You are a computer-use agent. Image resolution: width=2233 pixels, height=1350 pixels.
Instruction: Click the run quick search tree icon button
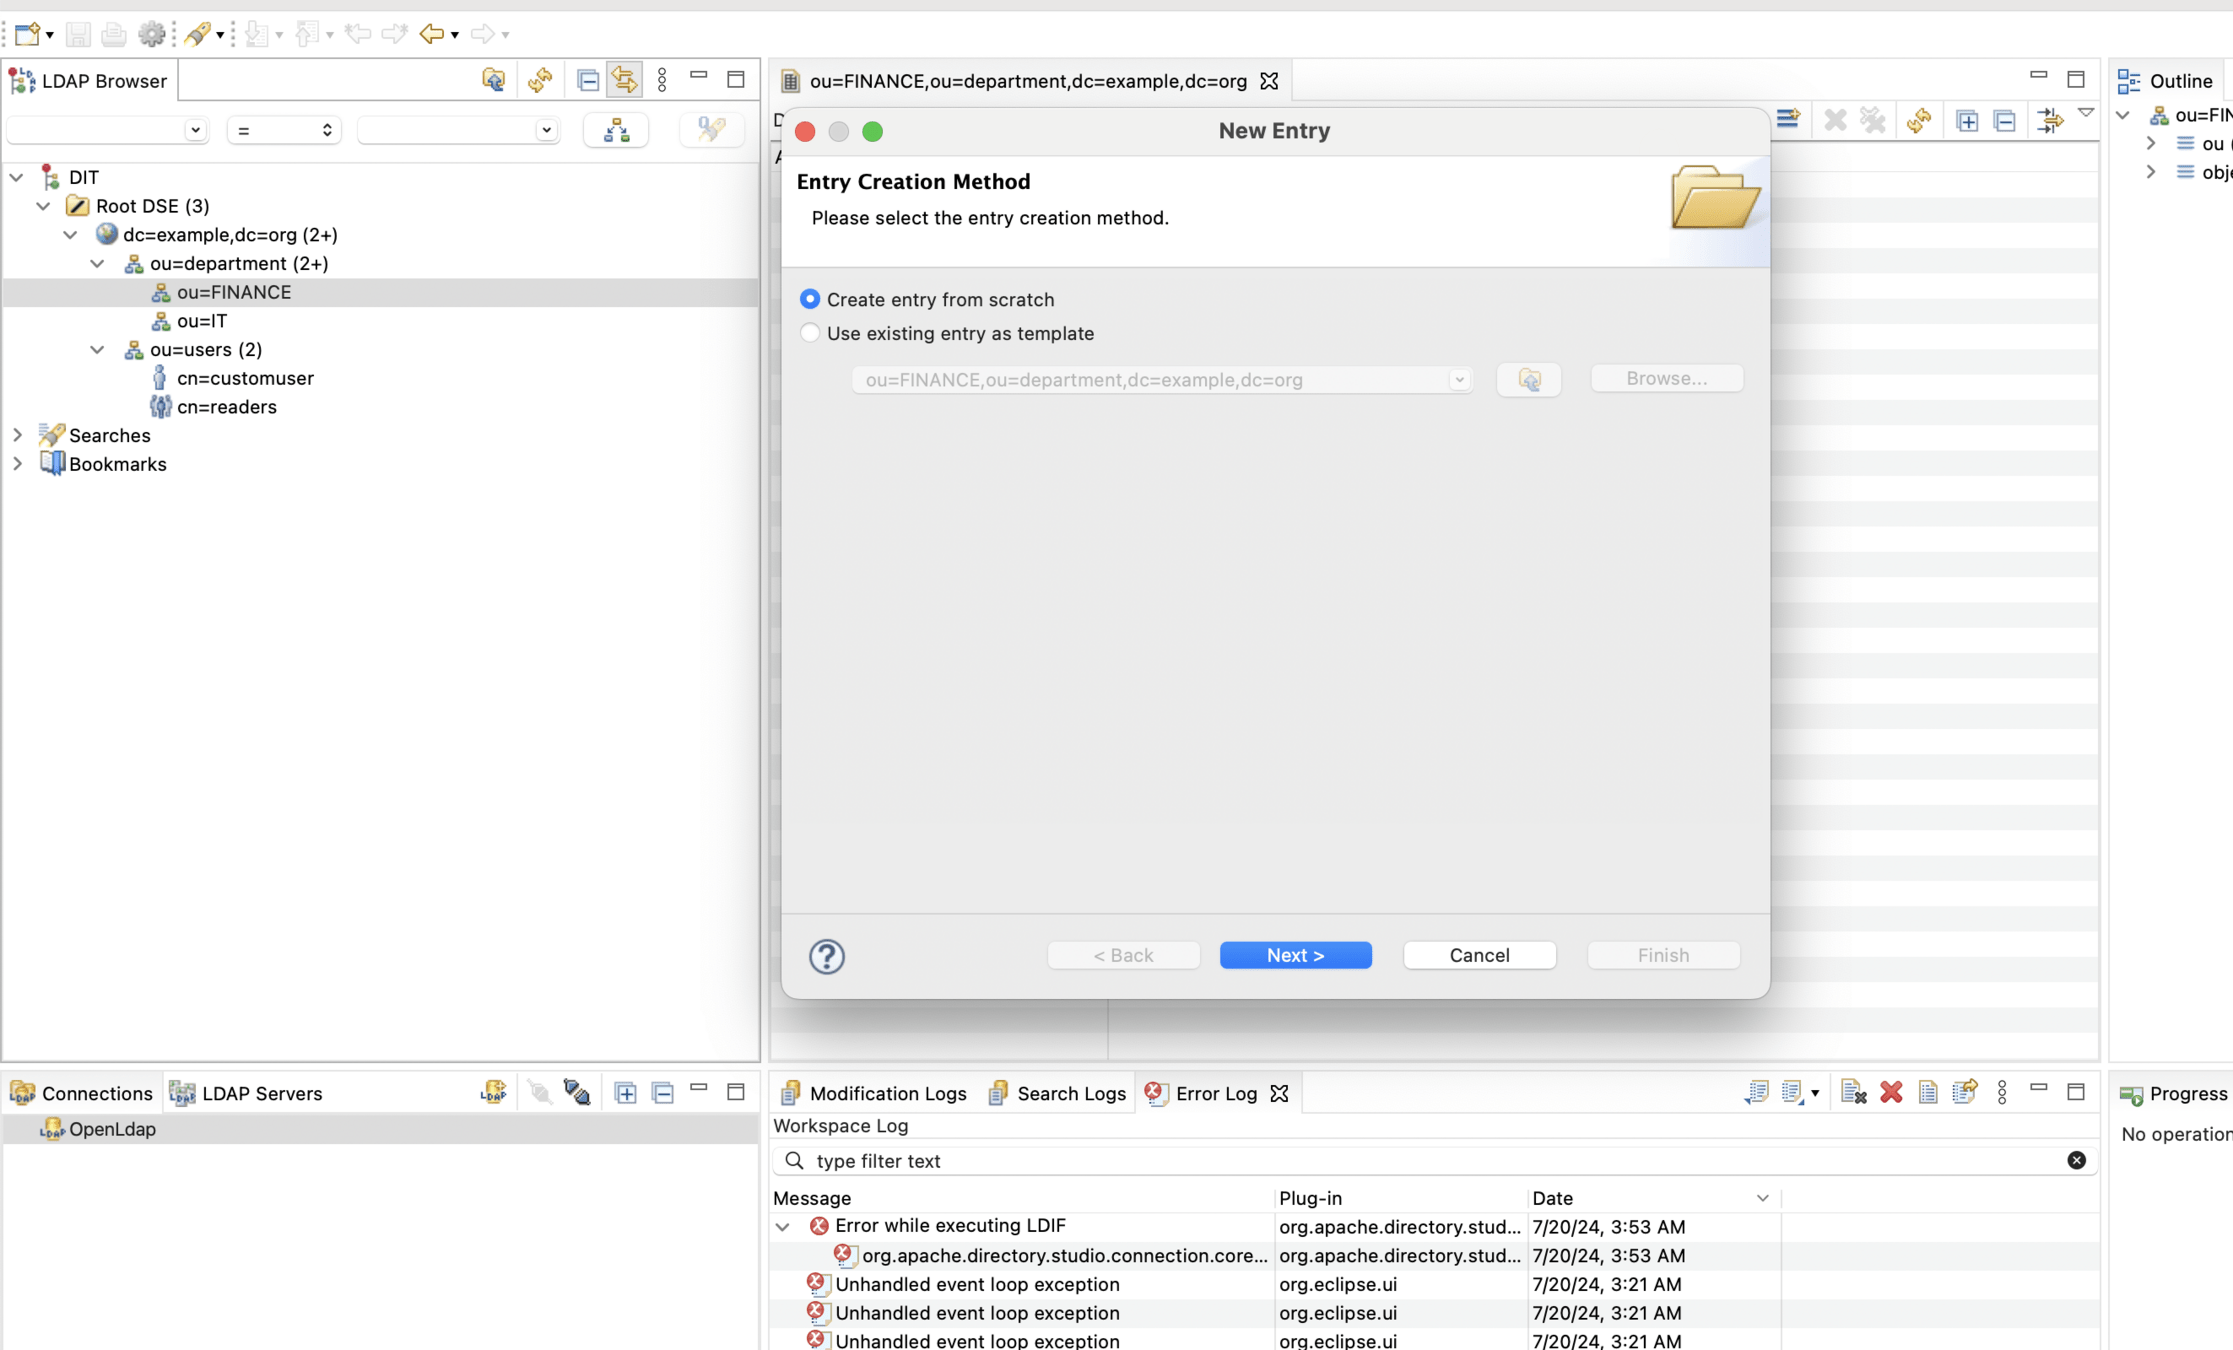click(616, 130)
